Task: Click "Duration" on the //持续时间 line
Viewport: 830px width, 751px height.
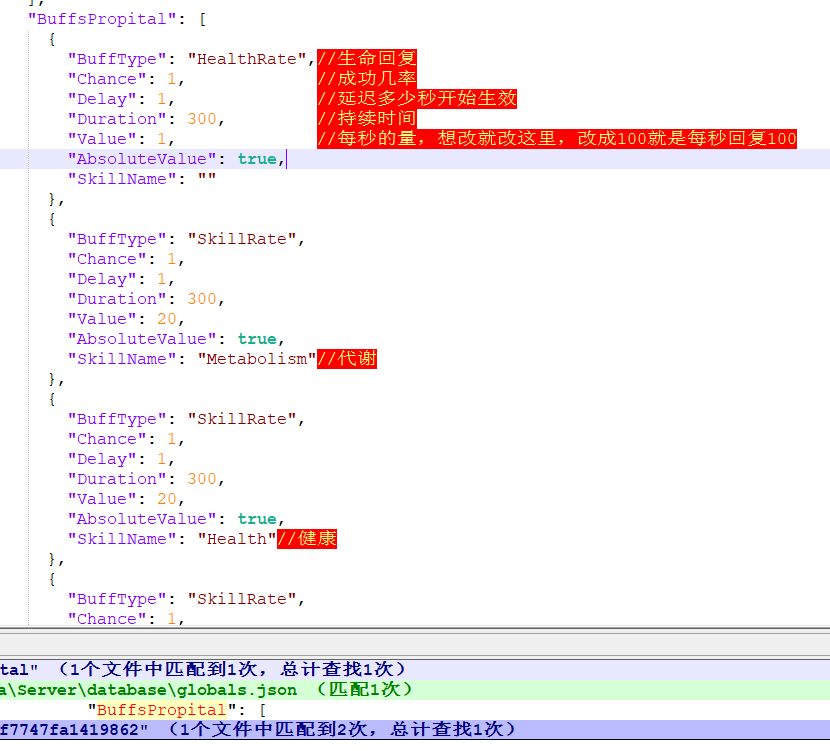Action: (117, 119)
